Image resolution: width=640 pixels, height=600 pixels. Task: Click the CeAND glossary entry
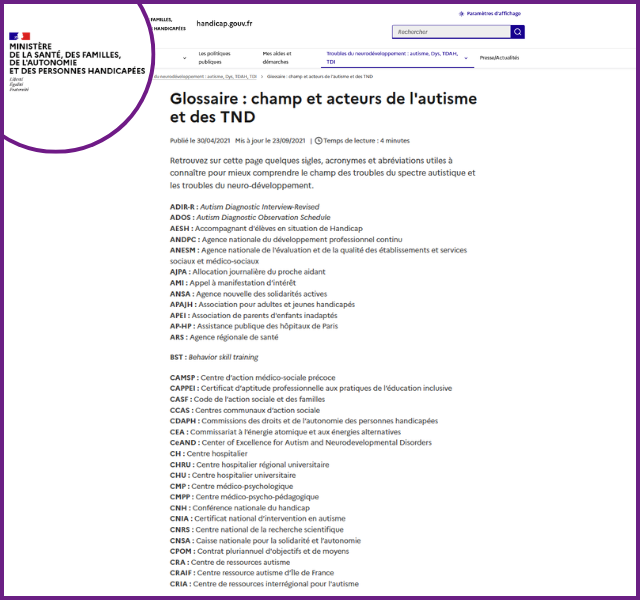[x=301, y=442]
